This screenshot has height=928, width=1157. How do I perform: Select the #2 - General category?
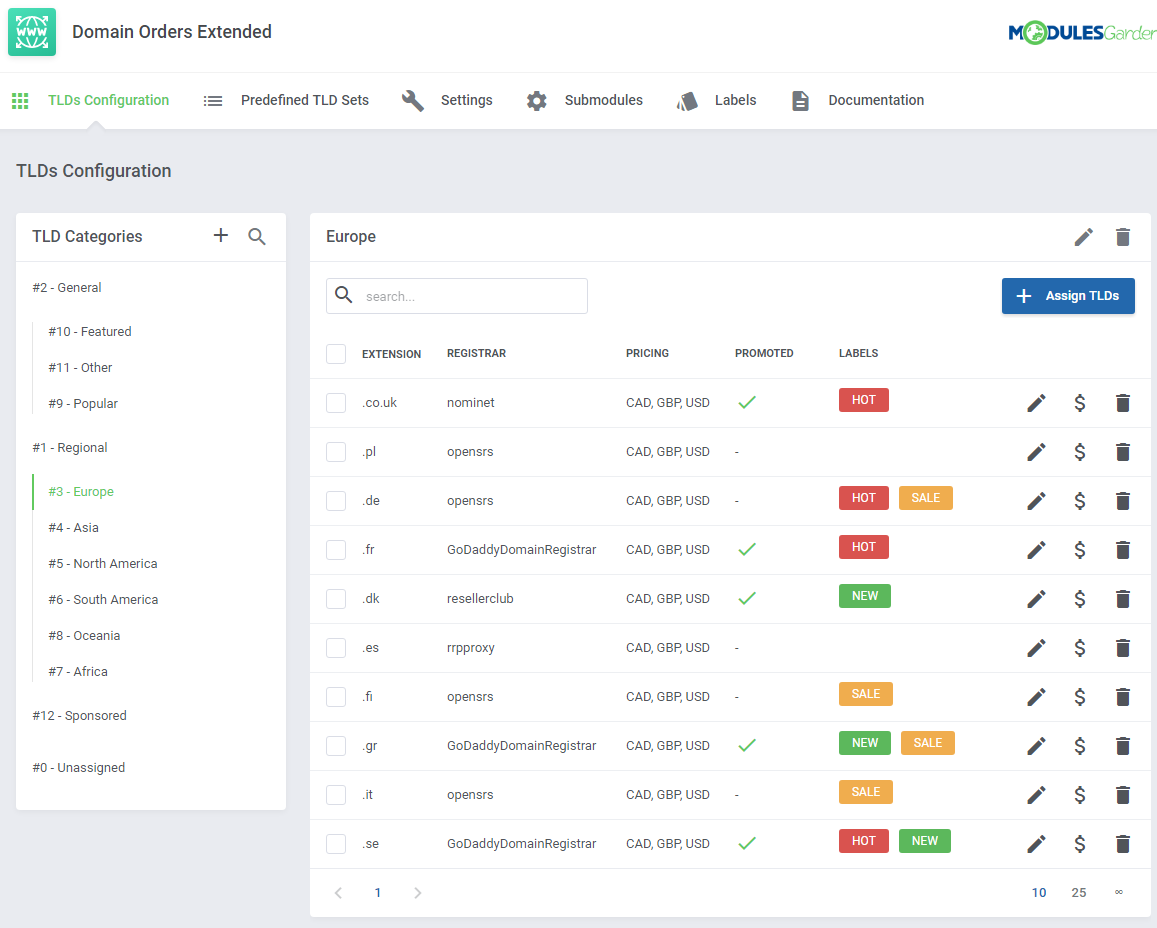click(x=67, y=288)
